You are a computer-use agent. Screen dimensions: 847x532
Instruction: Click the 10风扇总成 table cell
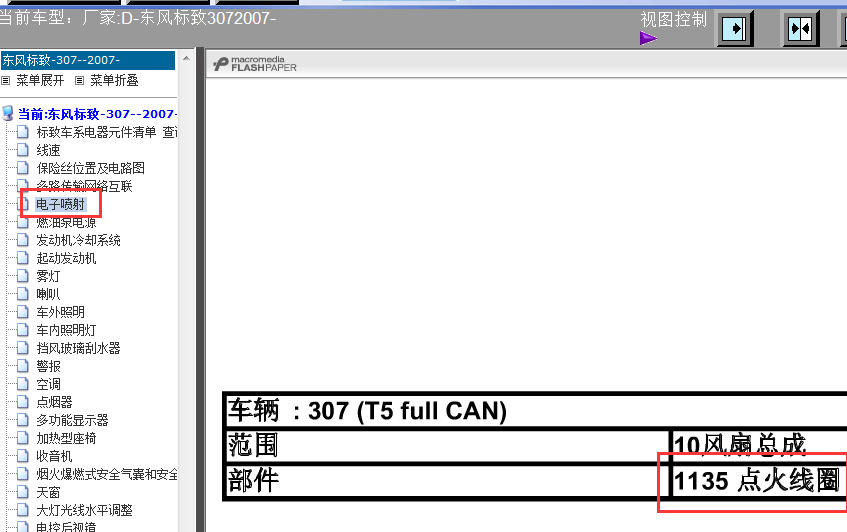click(x=758, y=446)
